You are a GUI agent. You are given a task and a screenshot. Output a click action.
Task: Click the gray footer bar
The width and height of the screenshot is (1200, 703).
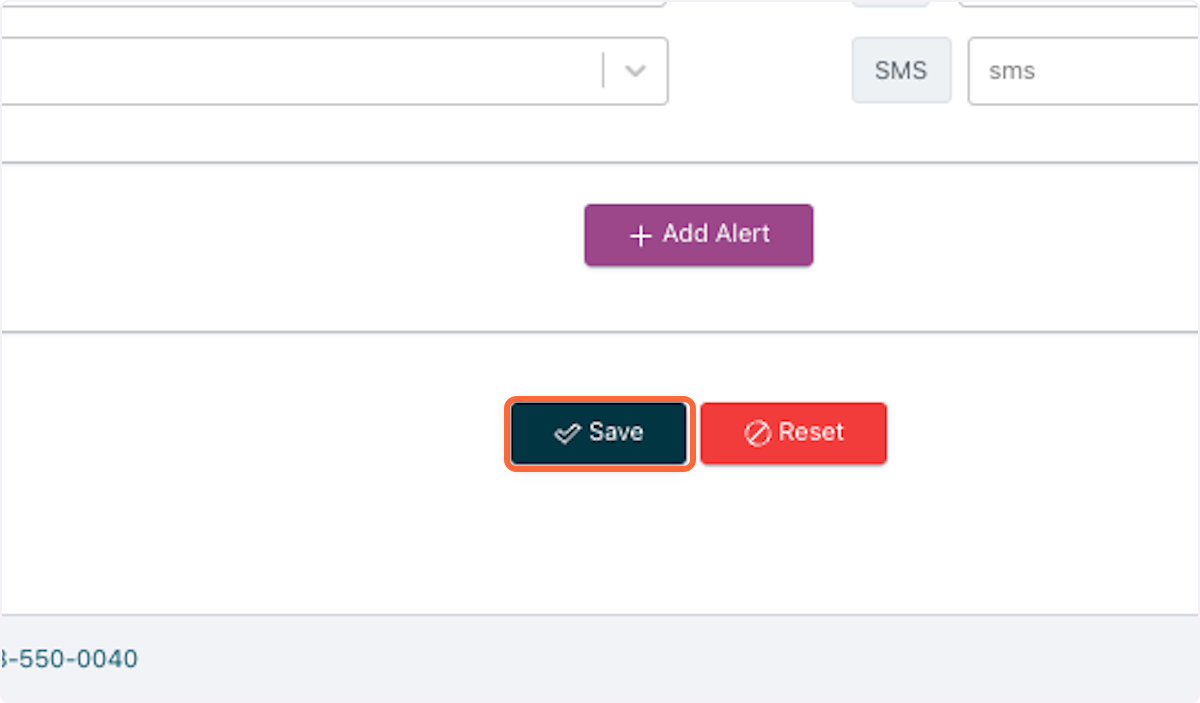click(600, 658)
